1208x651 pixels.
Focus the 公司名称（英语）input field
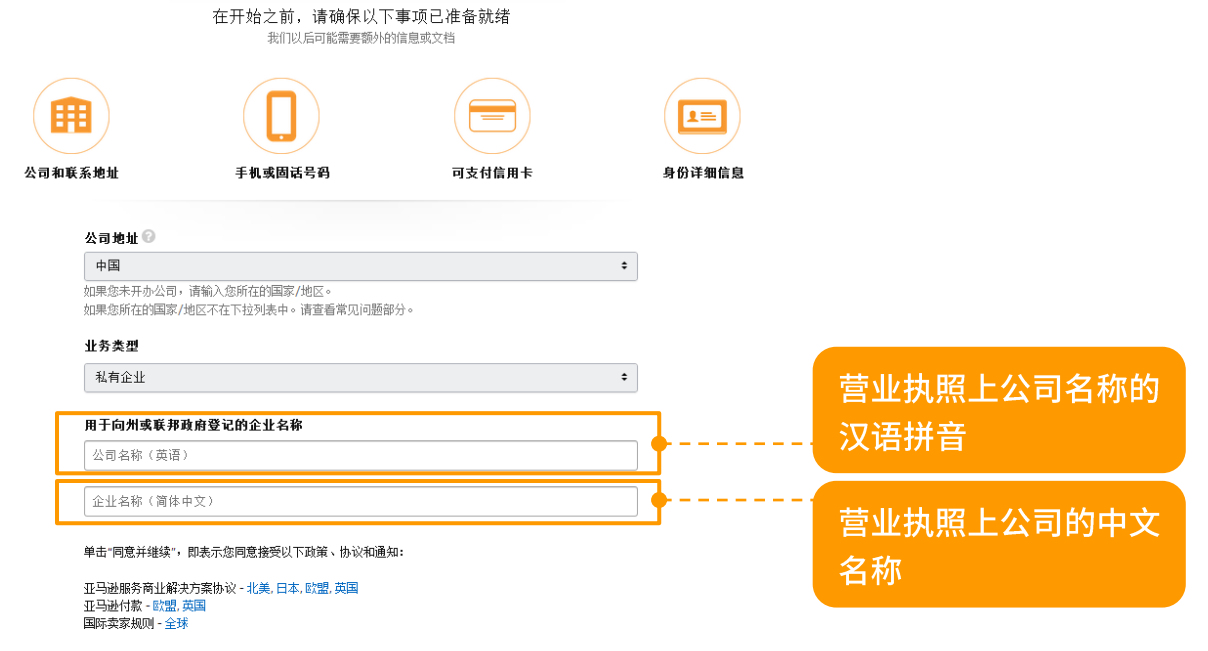coord(361,455)
